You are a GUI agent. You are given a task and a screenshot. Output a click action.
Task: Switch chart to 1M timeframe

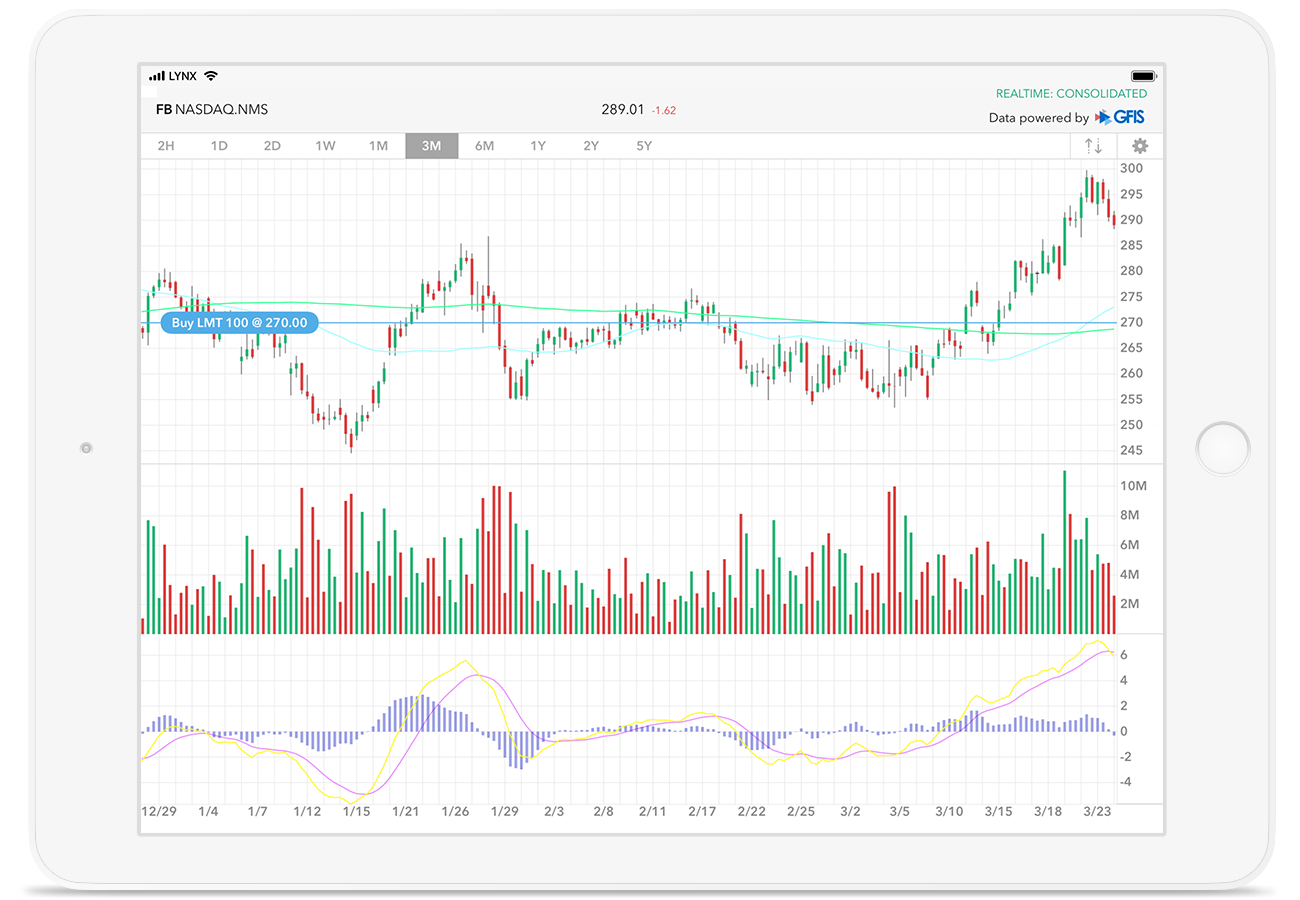[x=378, y=146]
